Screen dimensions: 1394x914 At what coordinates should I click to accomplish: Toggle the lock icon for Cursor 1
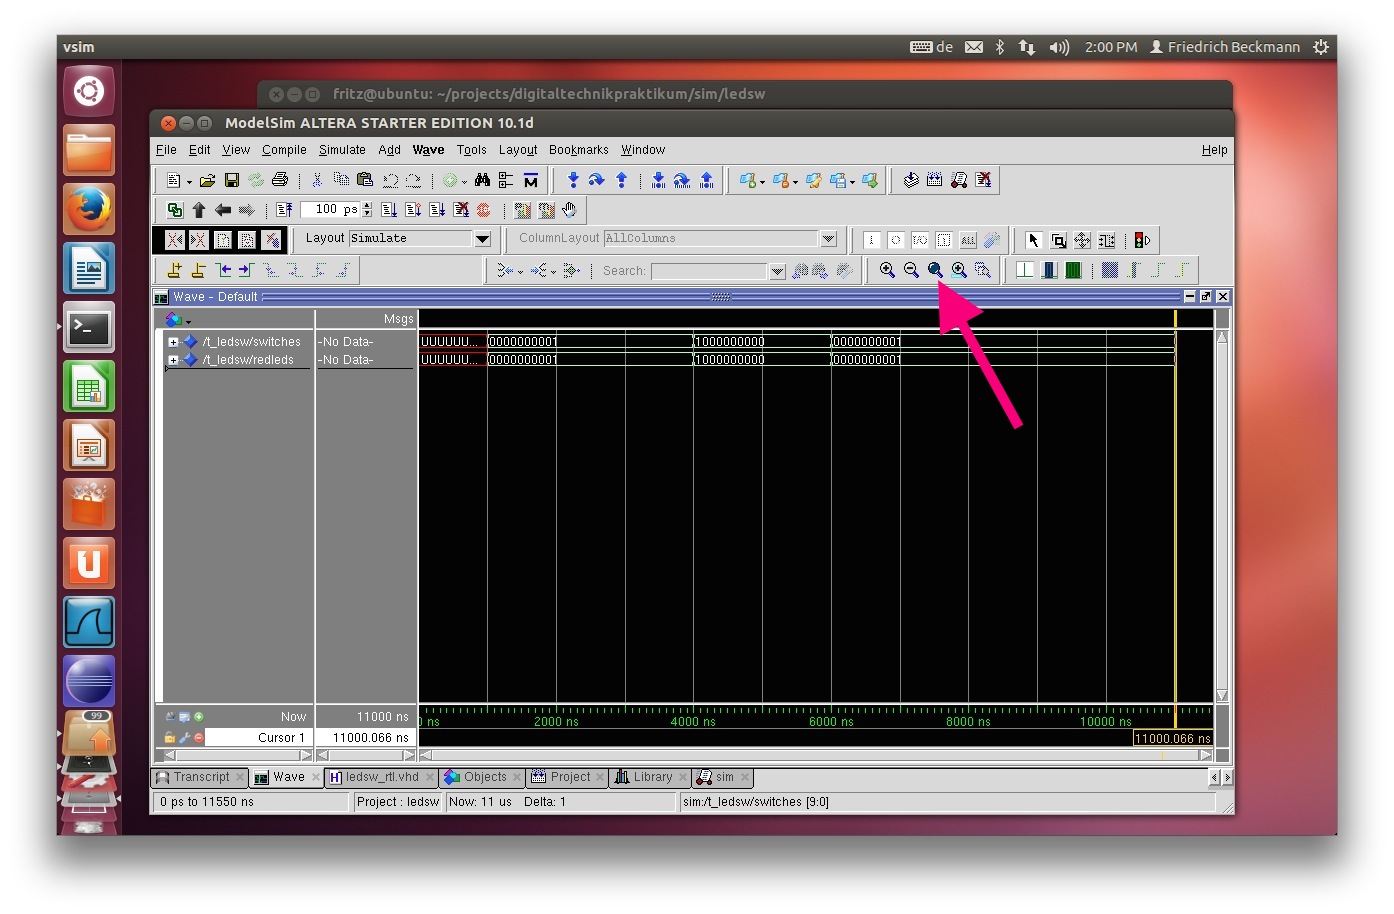coord(170,737)
